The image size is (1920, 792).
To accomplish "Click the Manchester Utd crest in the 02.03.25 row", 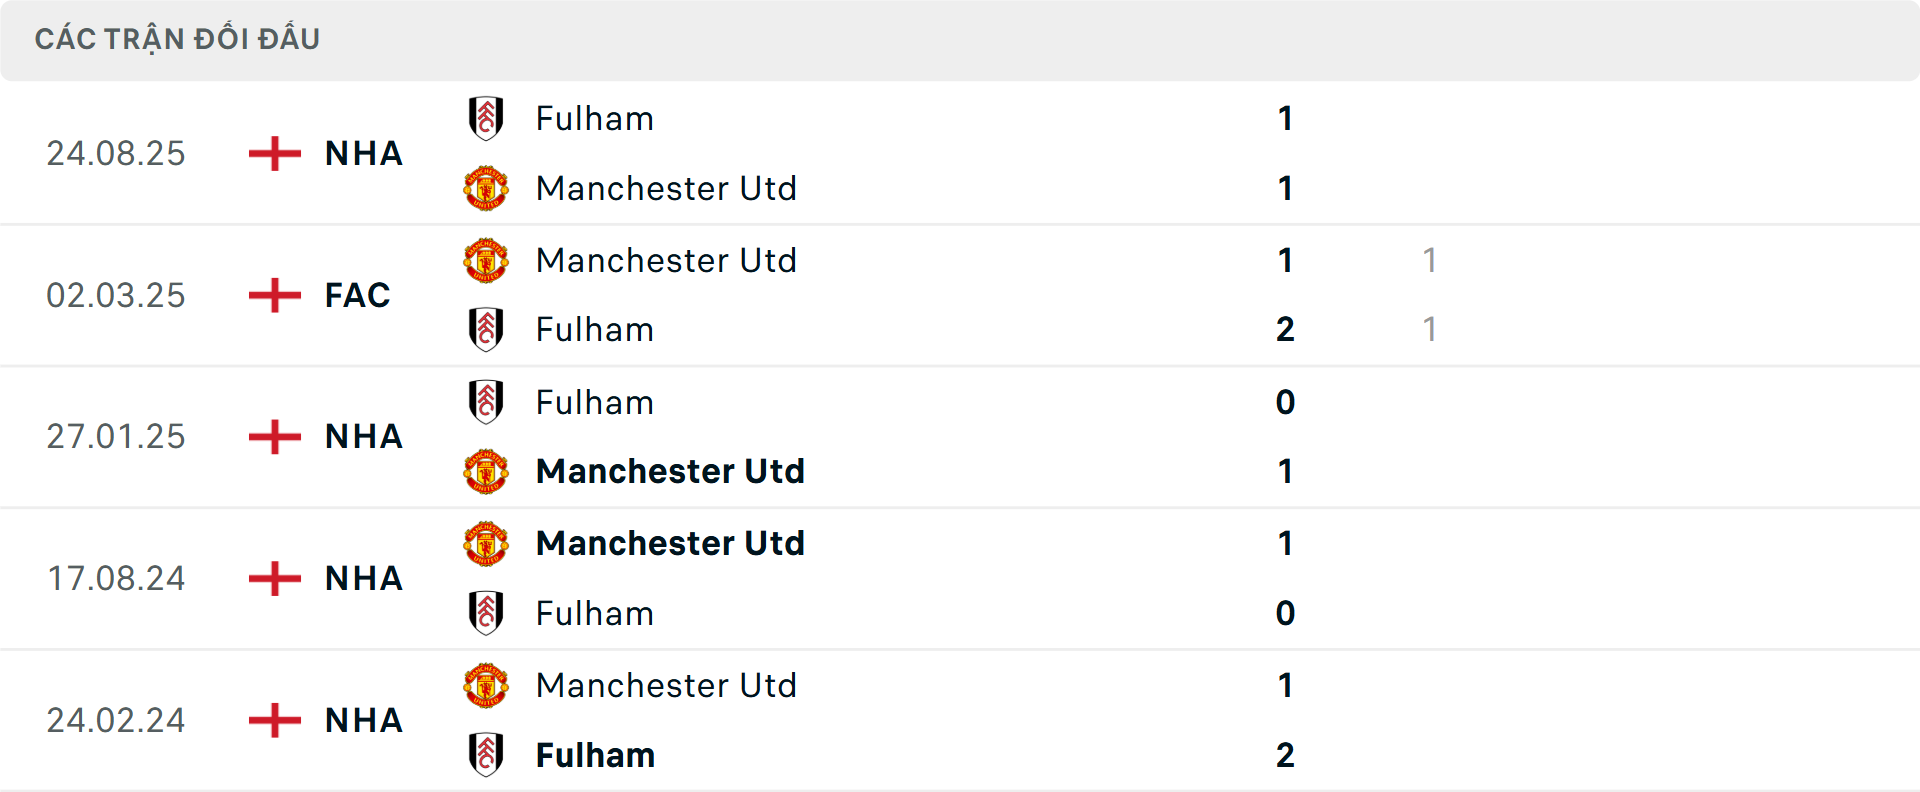I will pyautogui.click(x=487, y=260).
